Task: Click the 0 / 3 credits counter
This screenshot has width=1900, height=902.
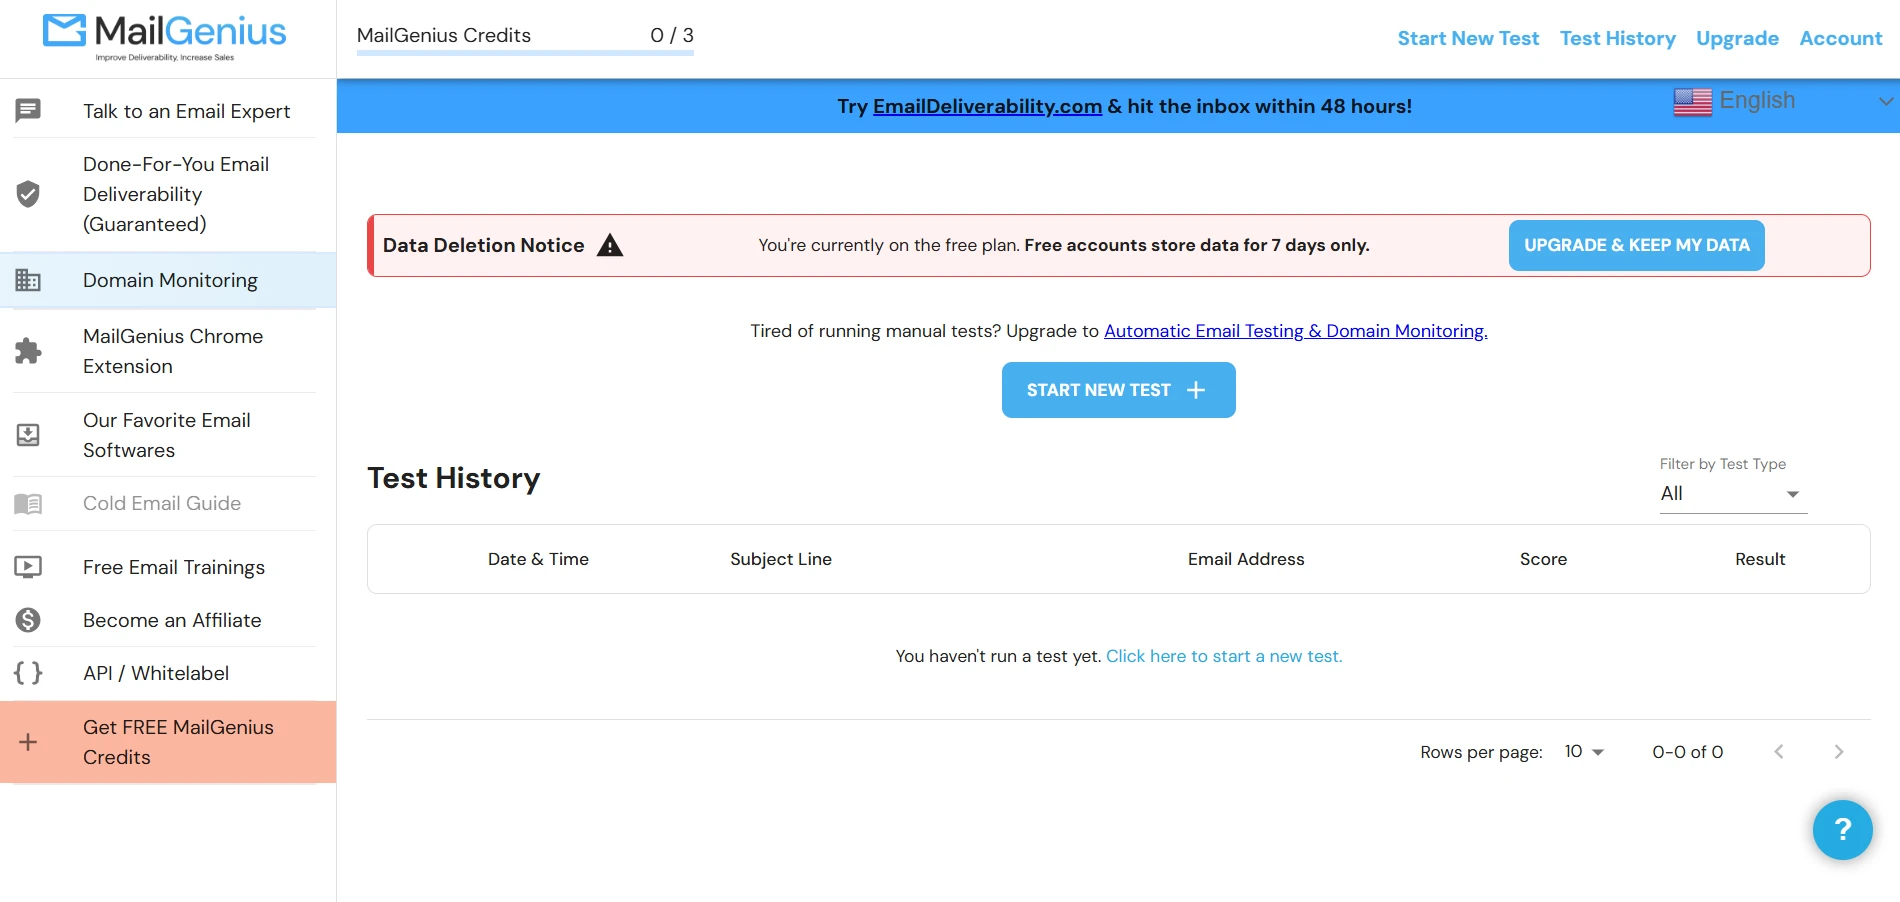Action: pyautogui.click(x=672, y=35)
